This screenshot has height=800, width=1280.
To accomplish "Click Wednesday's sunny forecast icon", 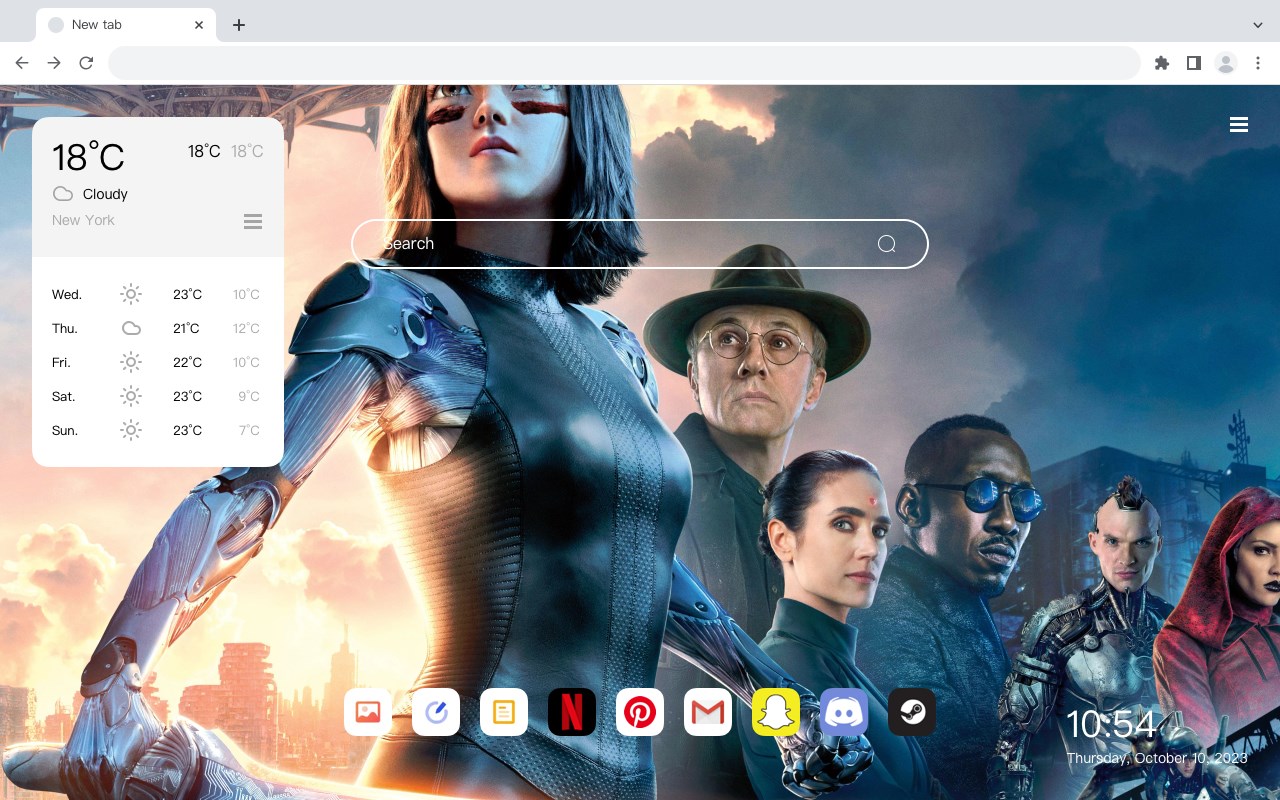I will point(131,294).
